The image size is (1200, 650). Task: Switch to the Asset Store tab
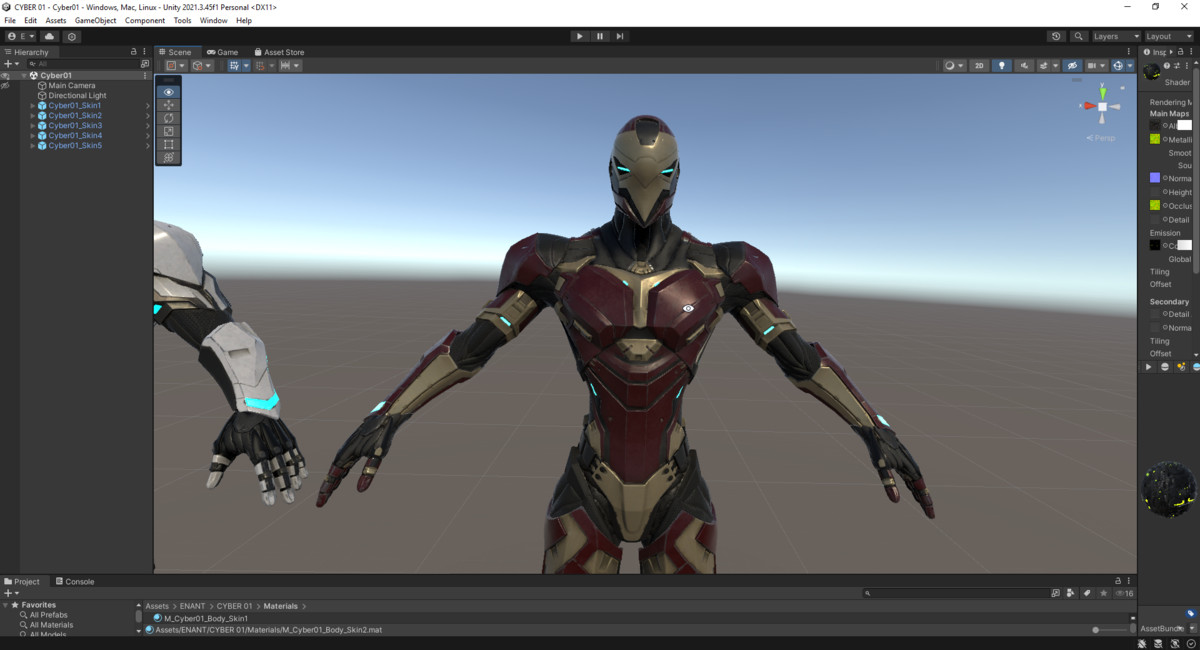click(279, 52)
